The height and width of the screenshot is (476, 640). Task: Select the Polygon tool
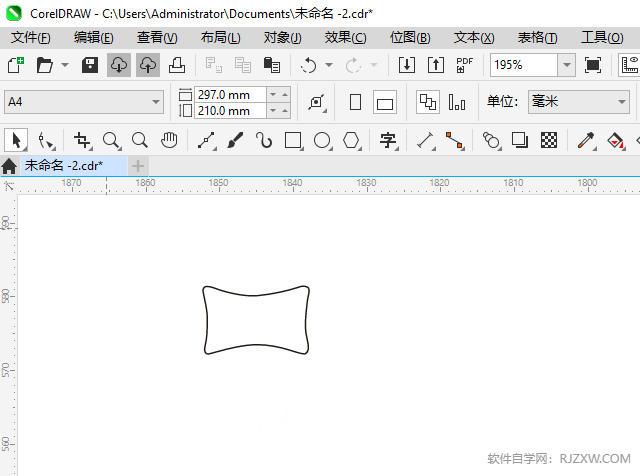pyautogui.click(x=352, y=141)
